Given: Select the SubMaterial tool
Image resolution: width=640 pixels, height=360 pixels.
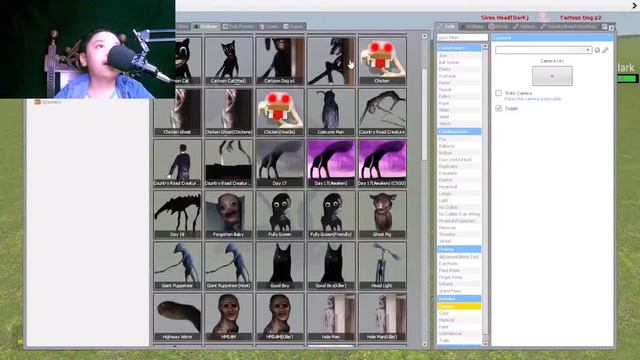Looking at the screenshot, I should 459,333.
